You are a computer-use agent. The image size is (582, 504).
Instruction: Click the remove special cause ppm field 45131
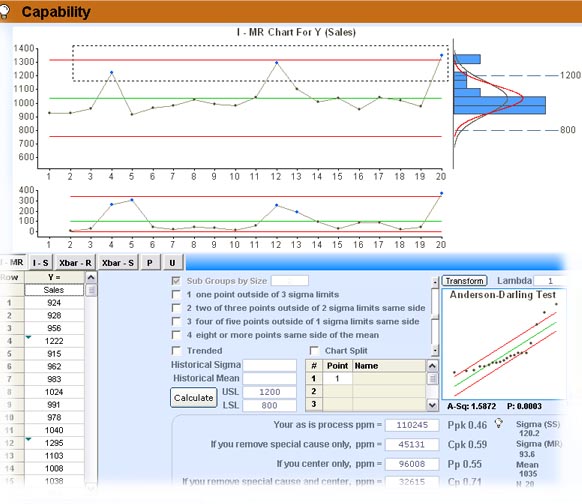coord(412,445)
